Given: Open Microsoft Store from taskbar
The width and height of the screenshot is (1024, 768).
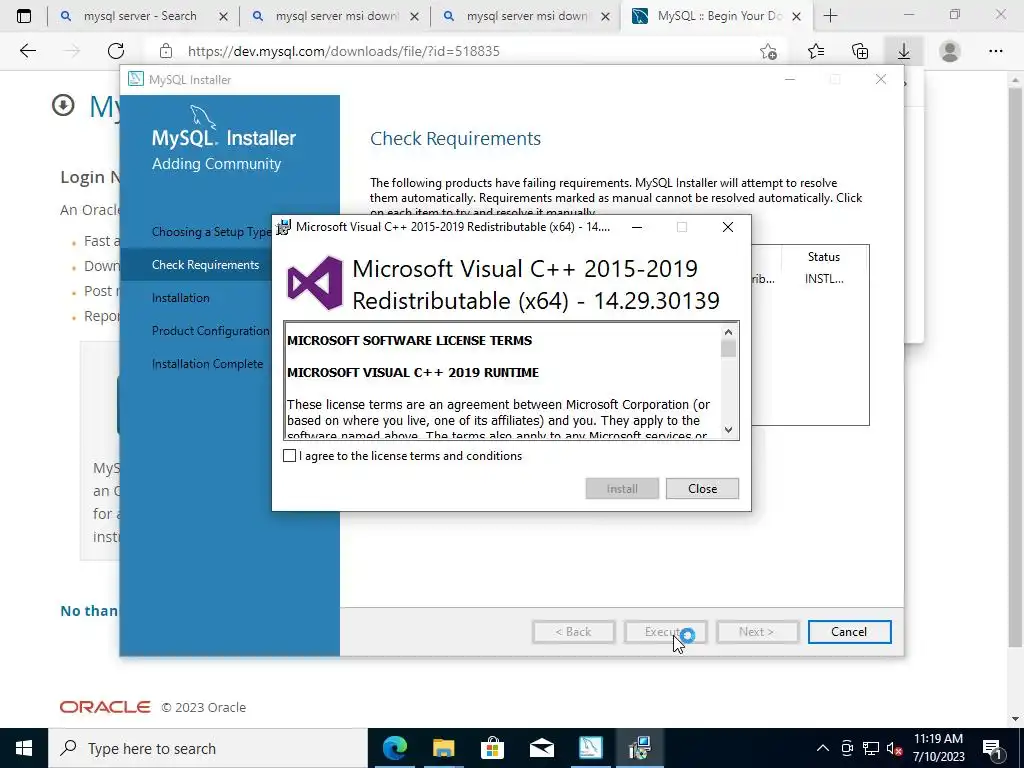Looking at the screenshot, I should [492, 748].
